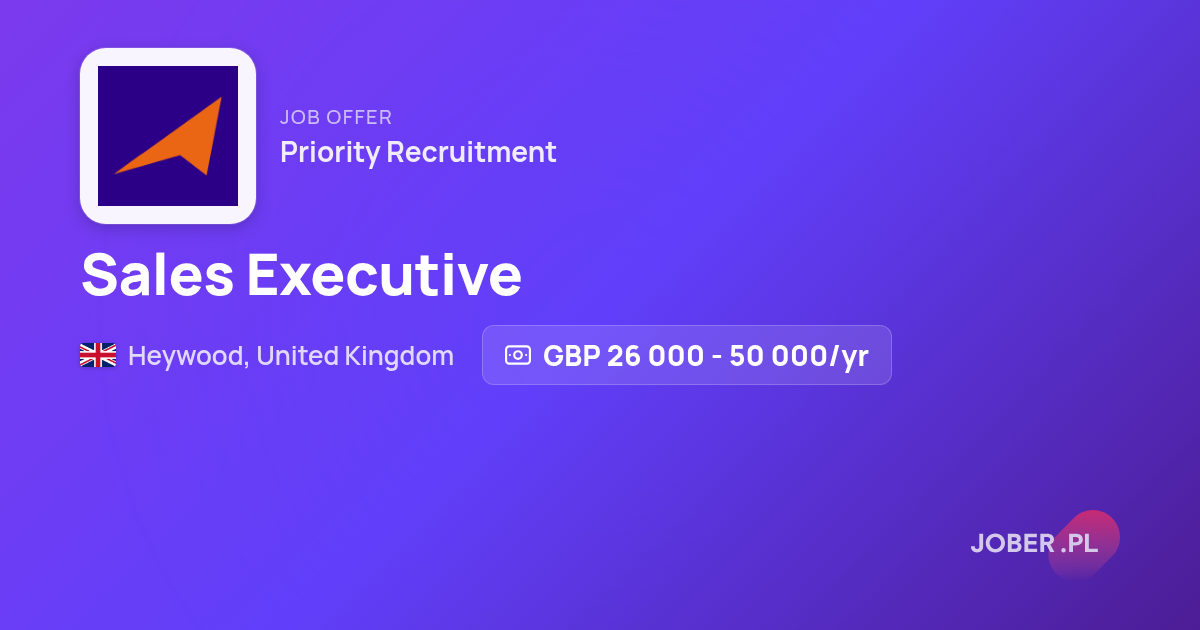The width and height of the screenshot is (1200, 630).
Task: Click the word Executive in the title
Action: coord(384,274)
